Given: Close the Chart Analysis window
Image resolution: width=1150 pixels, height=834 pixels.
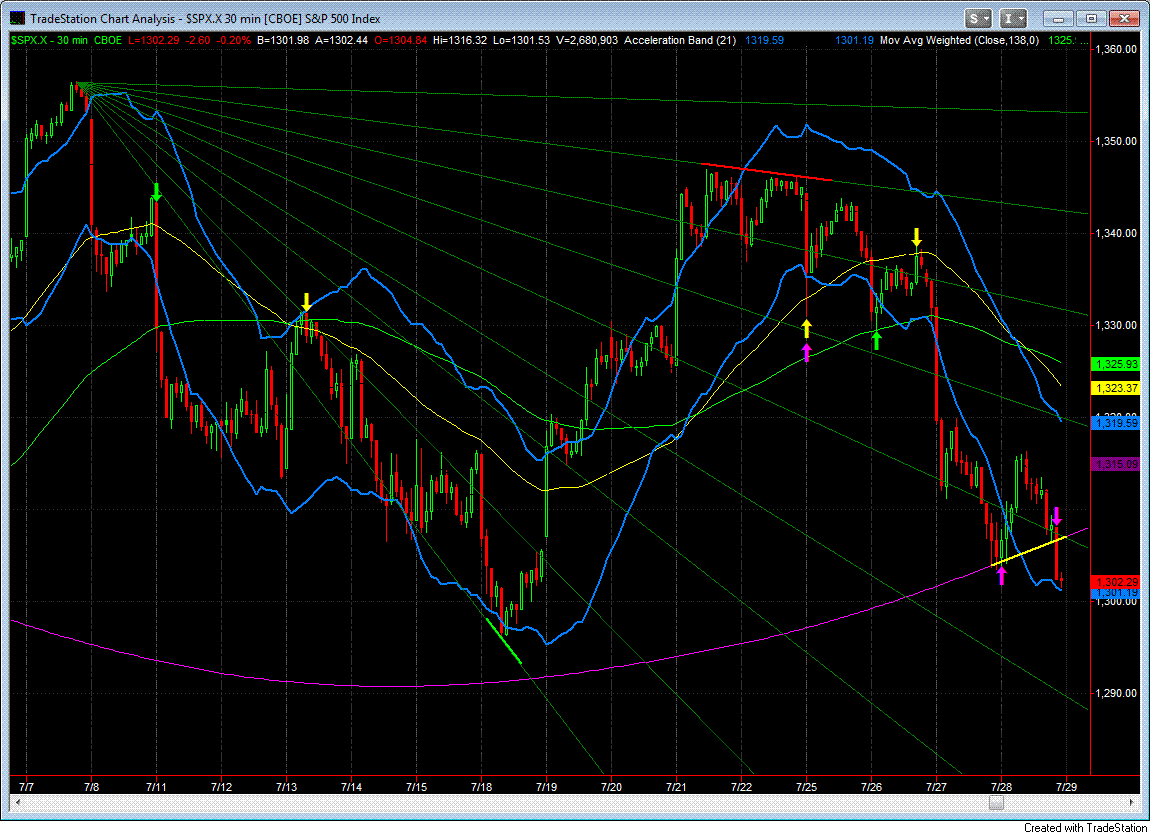Looking at the screenshot, I should (1124, 19).
